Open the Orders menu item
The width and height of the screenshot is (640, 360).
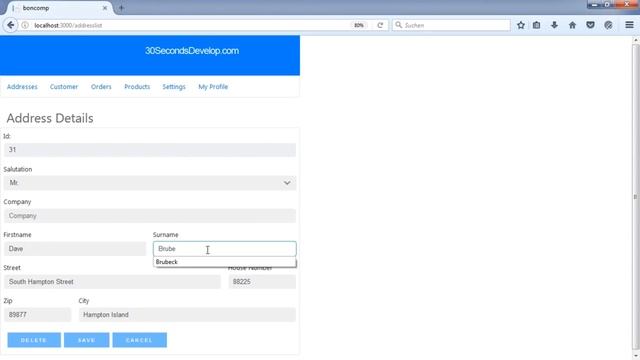[101, 87]
